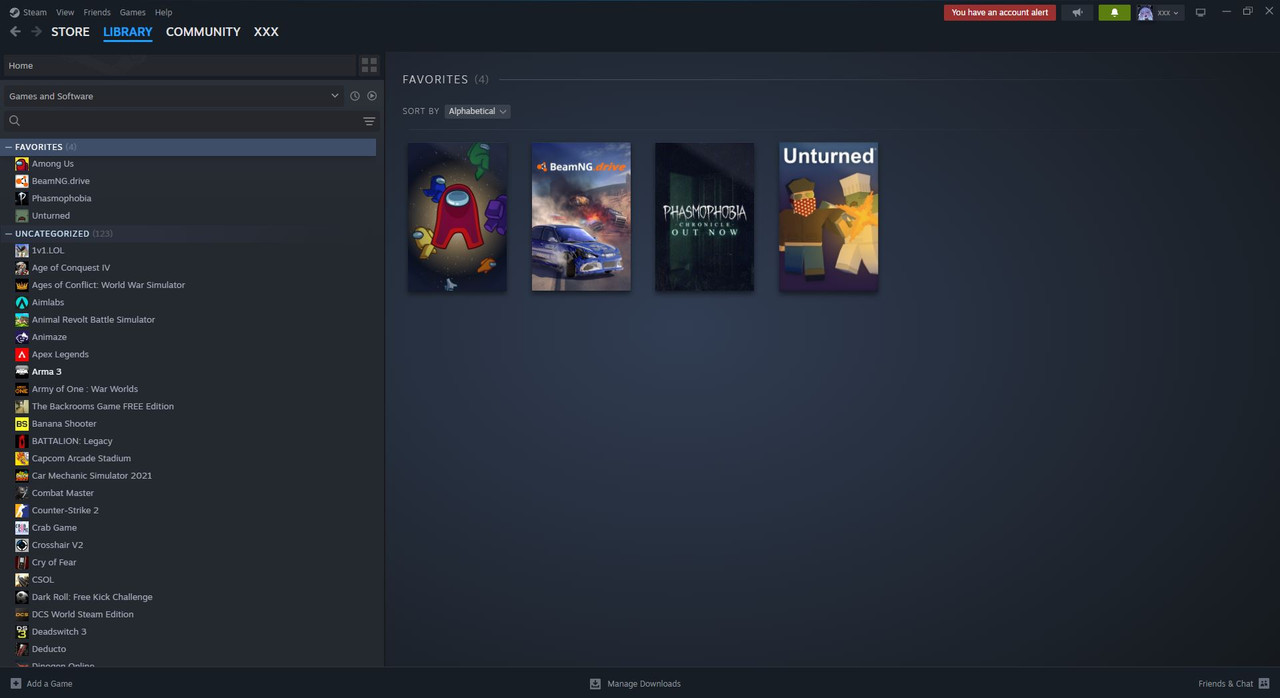This screenshot has height=698, width=1280.
Task: Go to the LIBRARY tab
Action: pyautogui.click(x=128, y=32)
